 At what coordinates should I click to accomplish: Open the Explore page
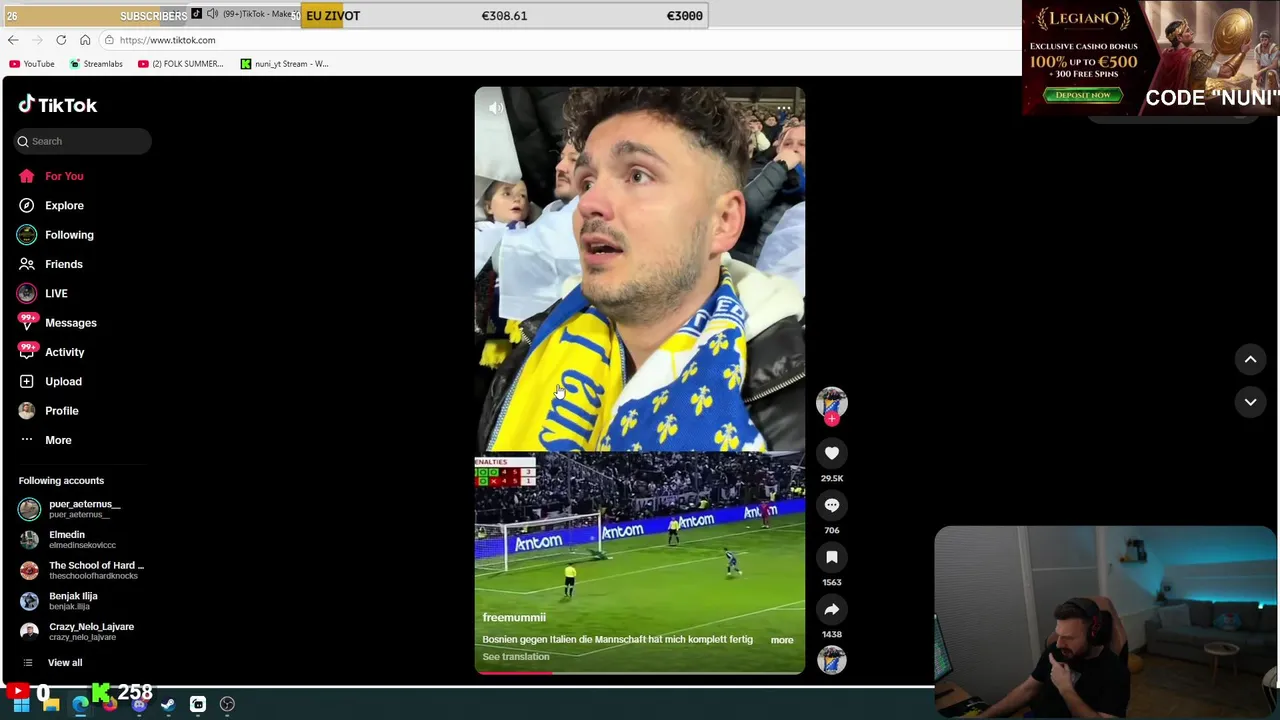(x=51, y=205)
